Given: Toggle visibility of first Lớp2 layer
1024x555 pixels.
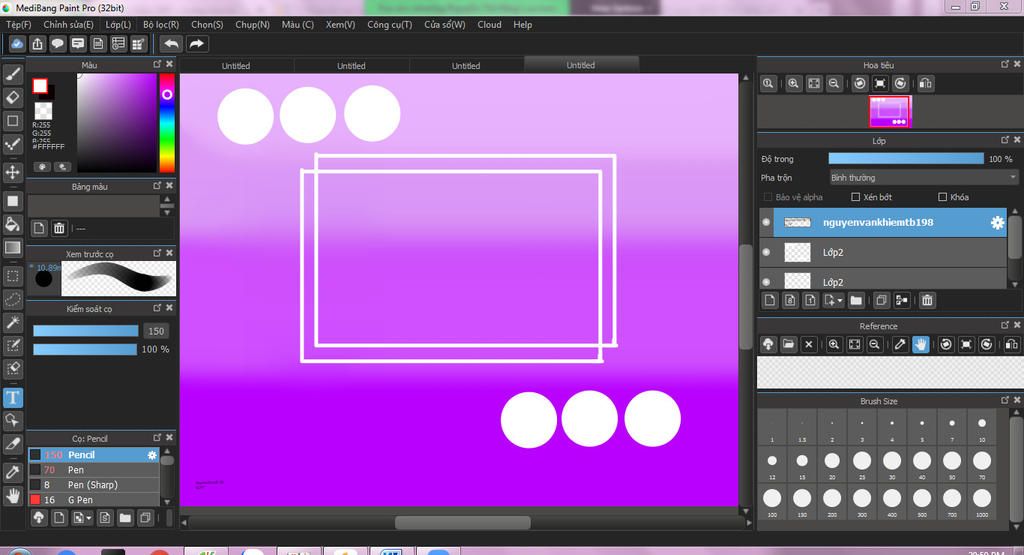Looking at the screenshot, I should pyautogui.click(x=766, y=252).
